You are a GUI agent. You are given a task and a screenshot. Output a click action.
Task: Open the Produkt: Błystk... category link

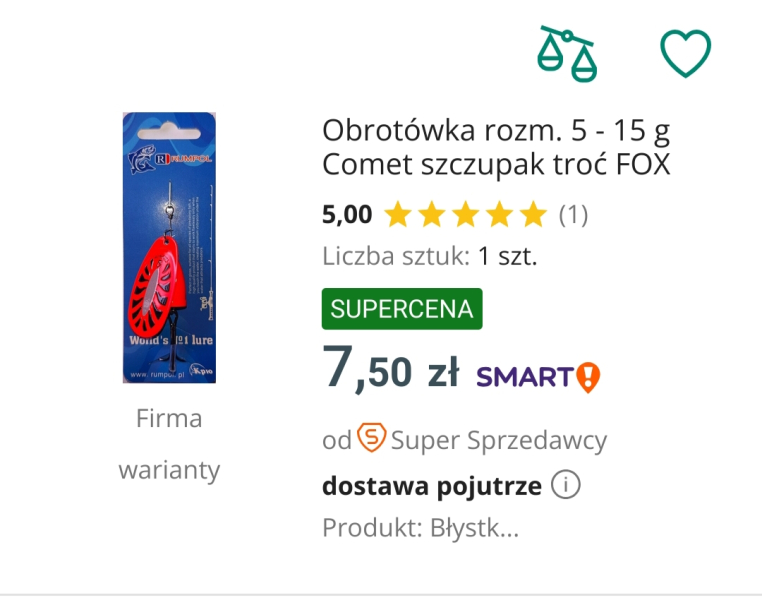pos(420,528)
